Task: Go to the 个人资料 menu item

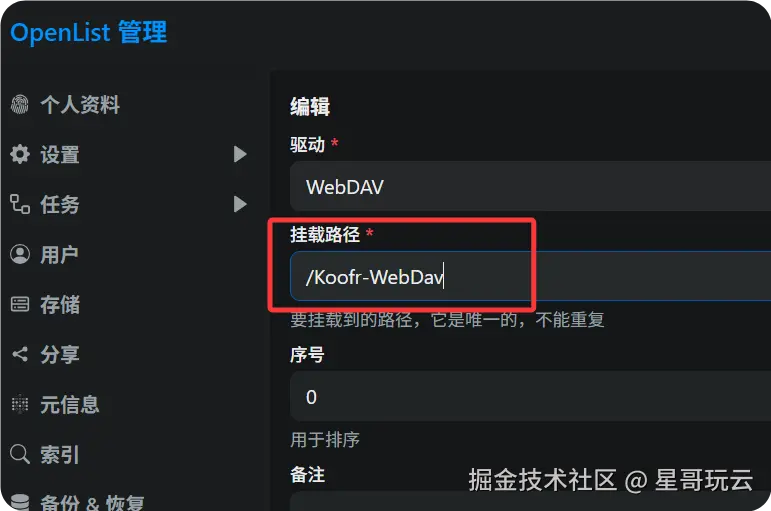Action: point(130,104)
